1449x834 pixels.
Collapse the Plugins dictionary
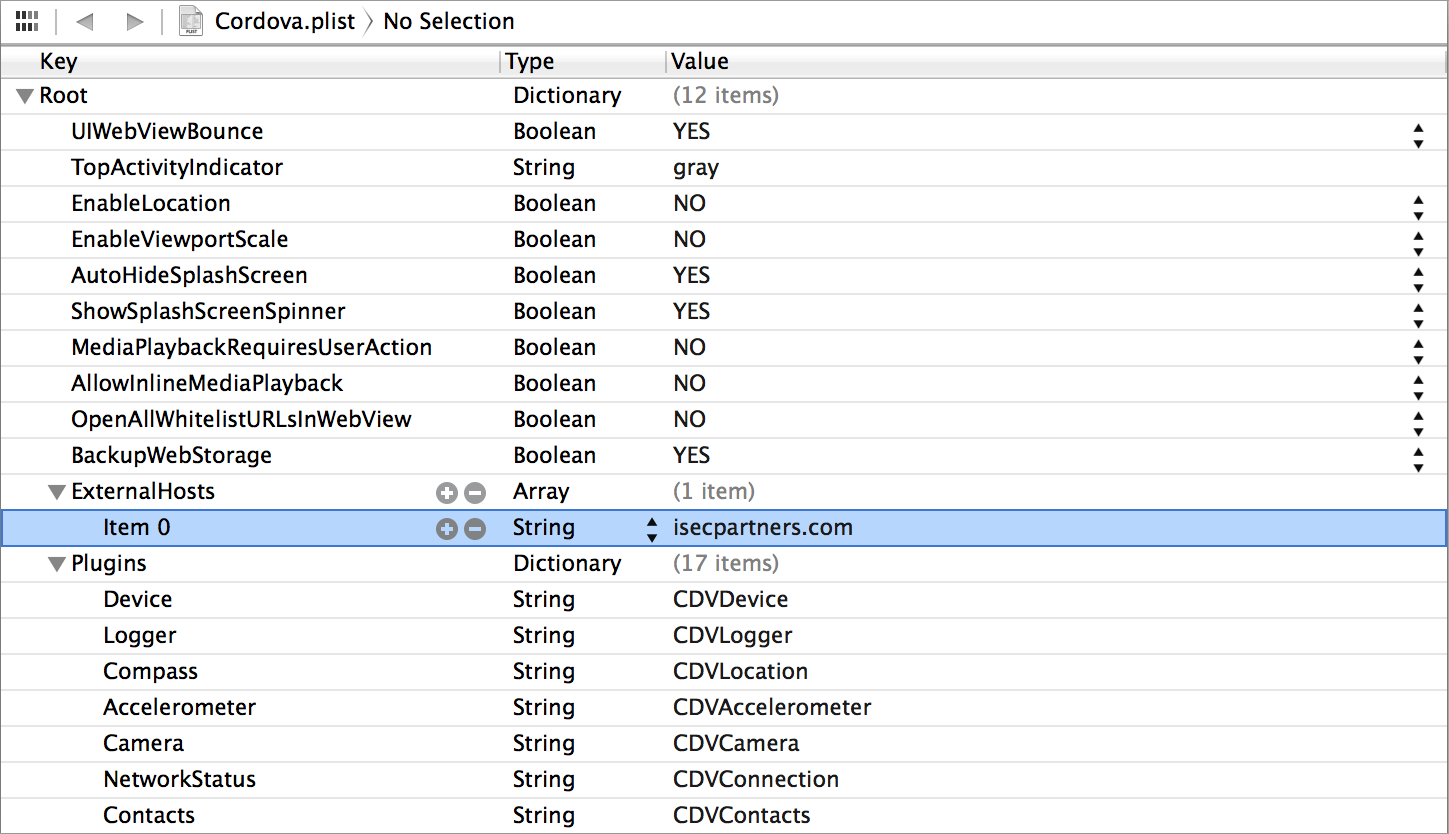click(x=57, y=564)
